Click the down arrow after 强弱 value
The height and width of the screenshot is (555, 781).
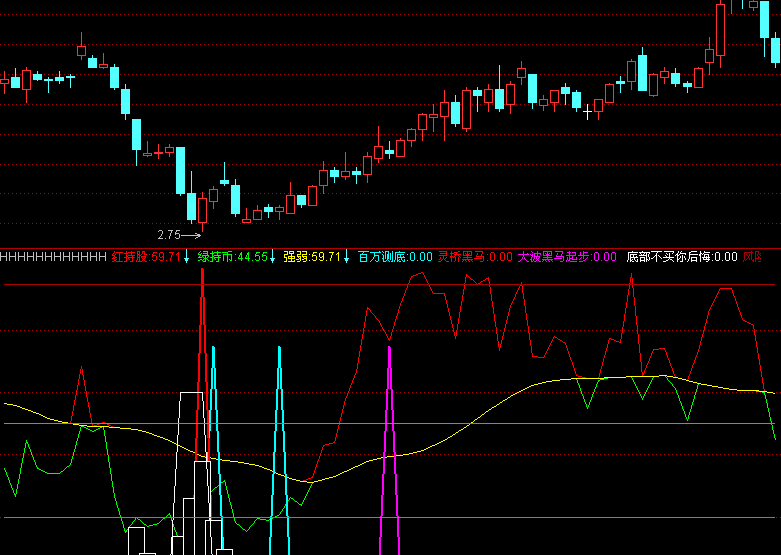coord(347,257)
